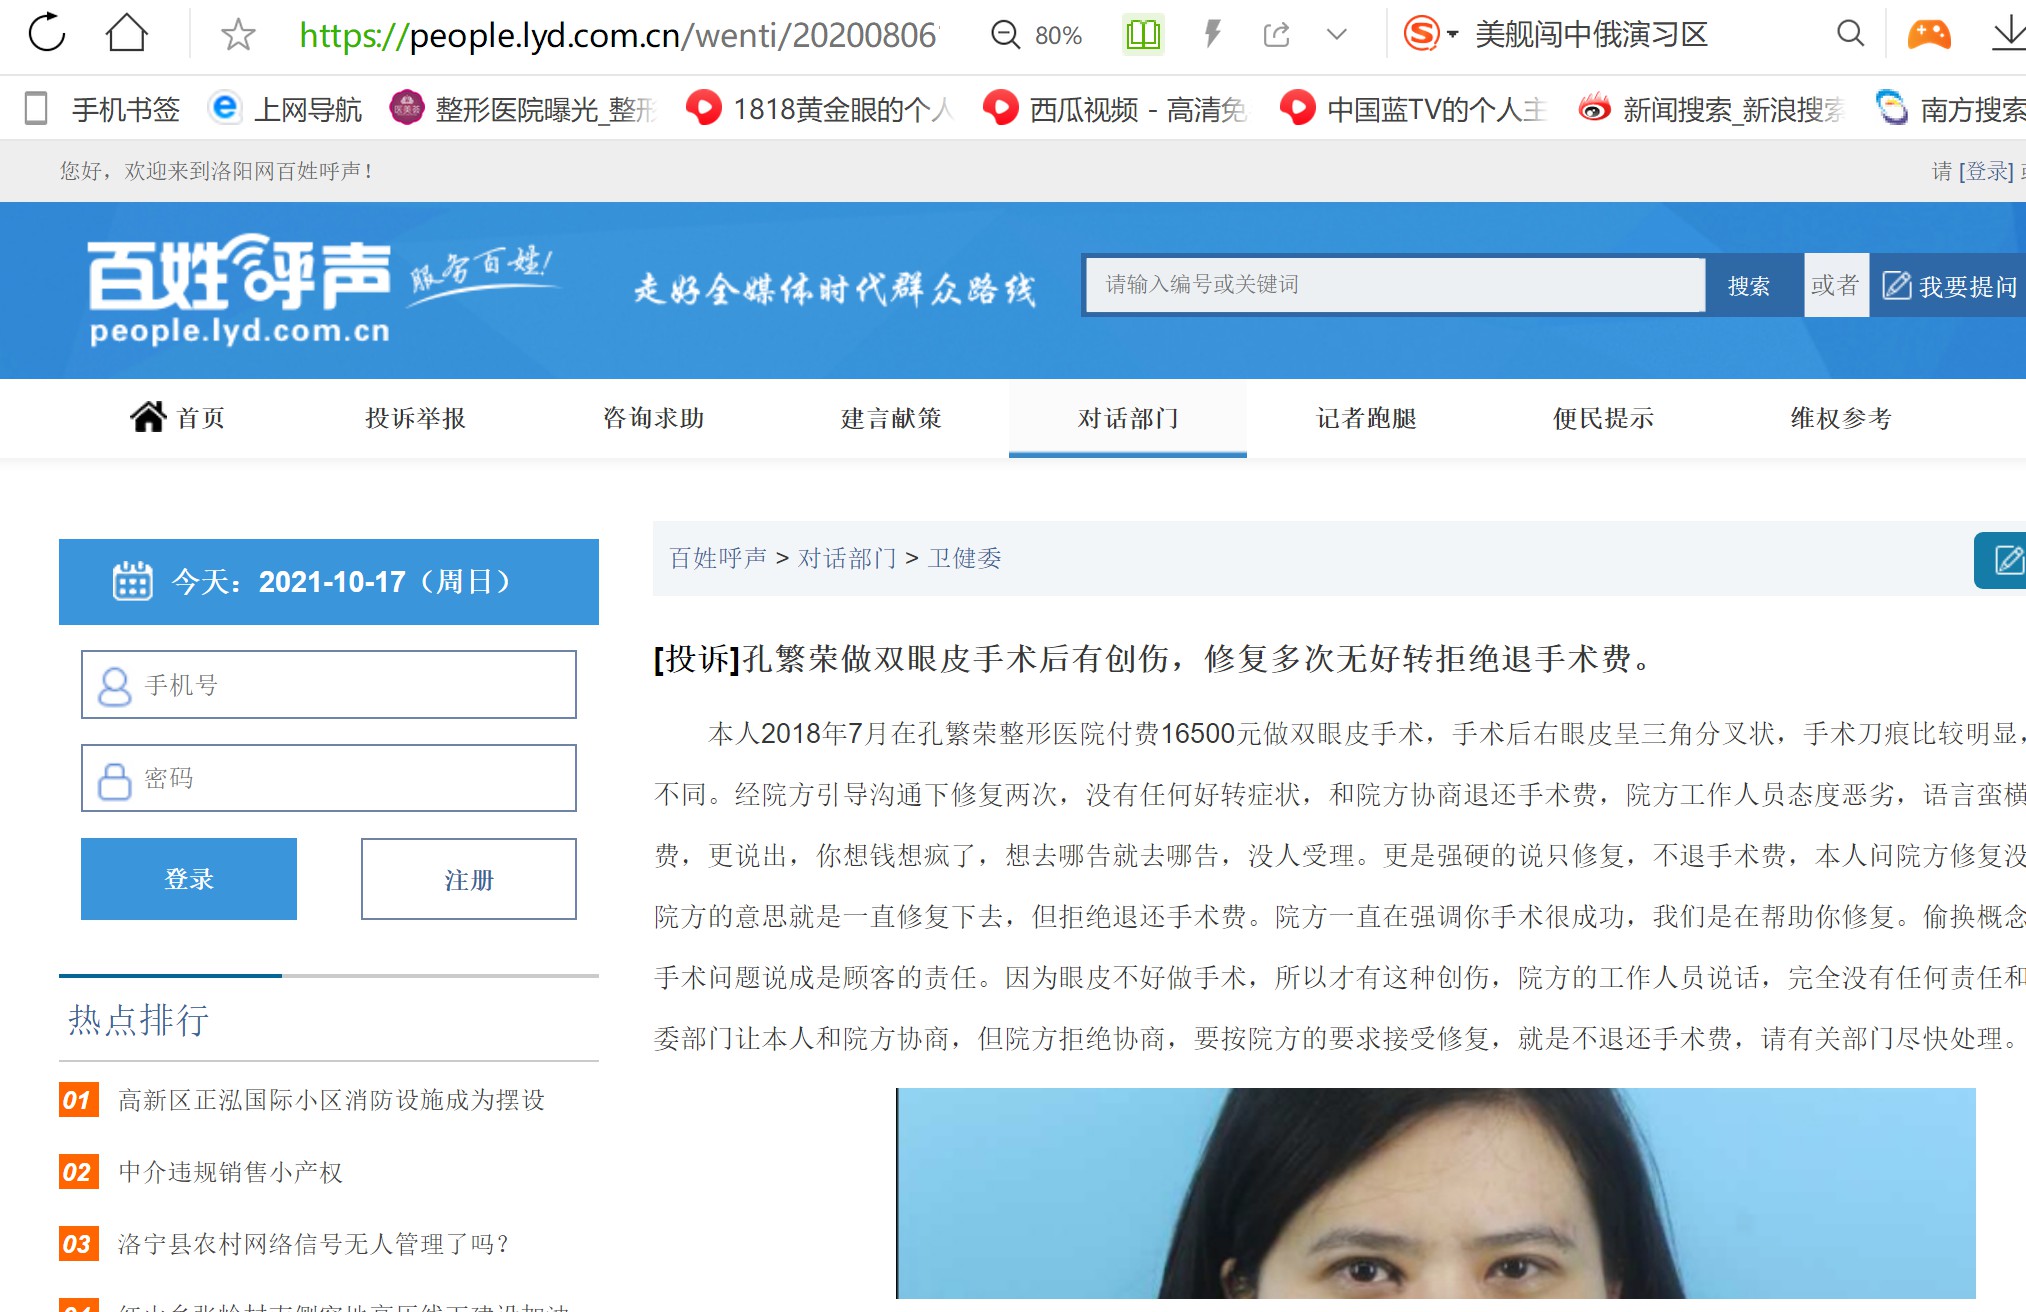
Task: Click the blue 登录 login button
Action: point(189,879)
